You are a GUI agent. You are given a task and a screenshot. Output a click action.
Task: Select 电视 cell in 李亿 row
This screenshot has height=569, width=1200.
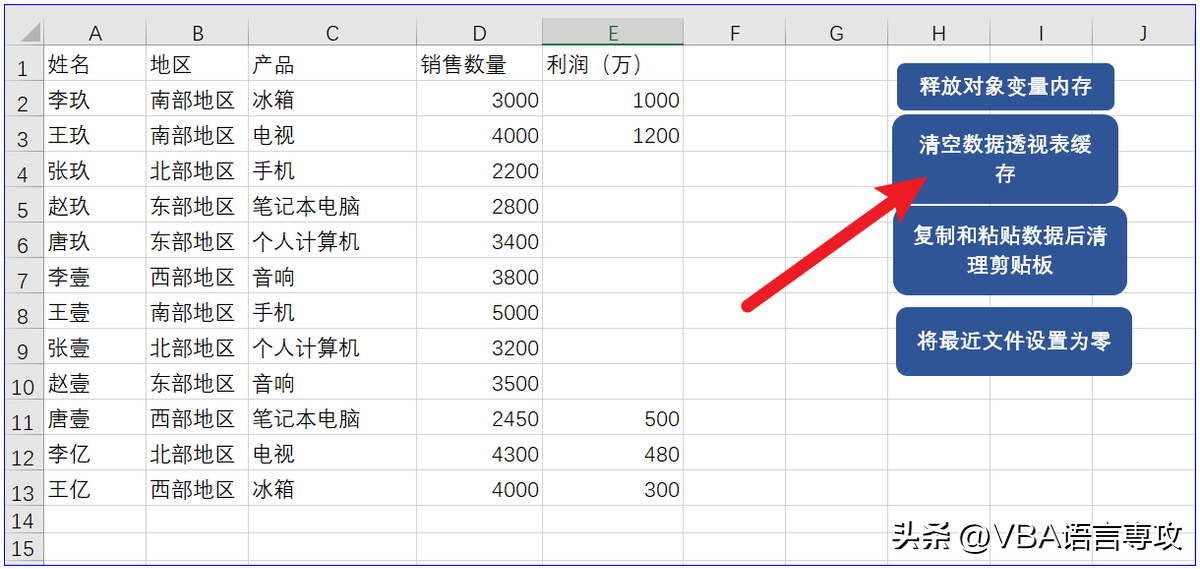[332, 454]
